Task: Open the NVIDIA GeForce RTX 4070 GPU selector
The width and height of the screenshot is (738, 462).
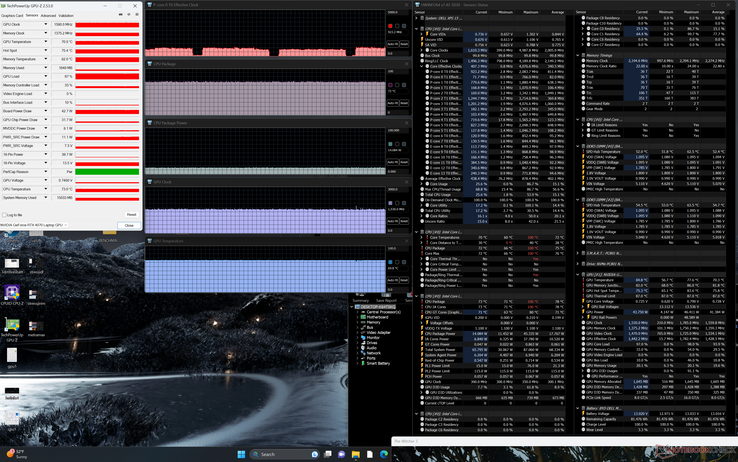Action: pos(34,225)
